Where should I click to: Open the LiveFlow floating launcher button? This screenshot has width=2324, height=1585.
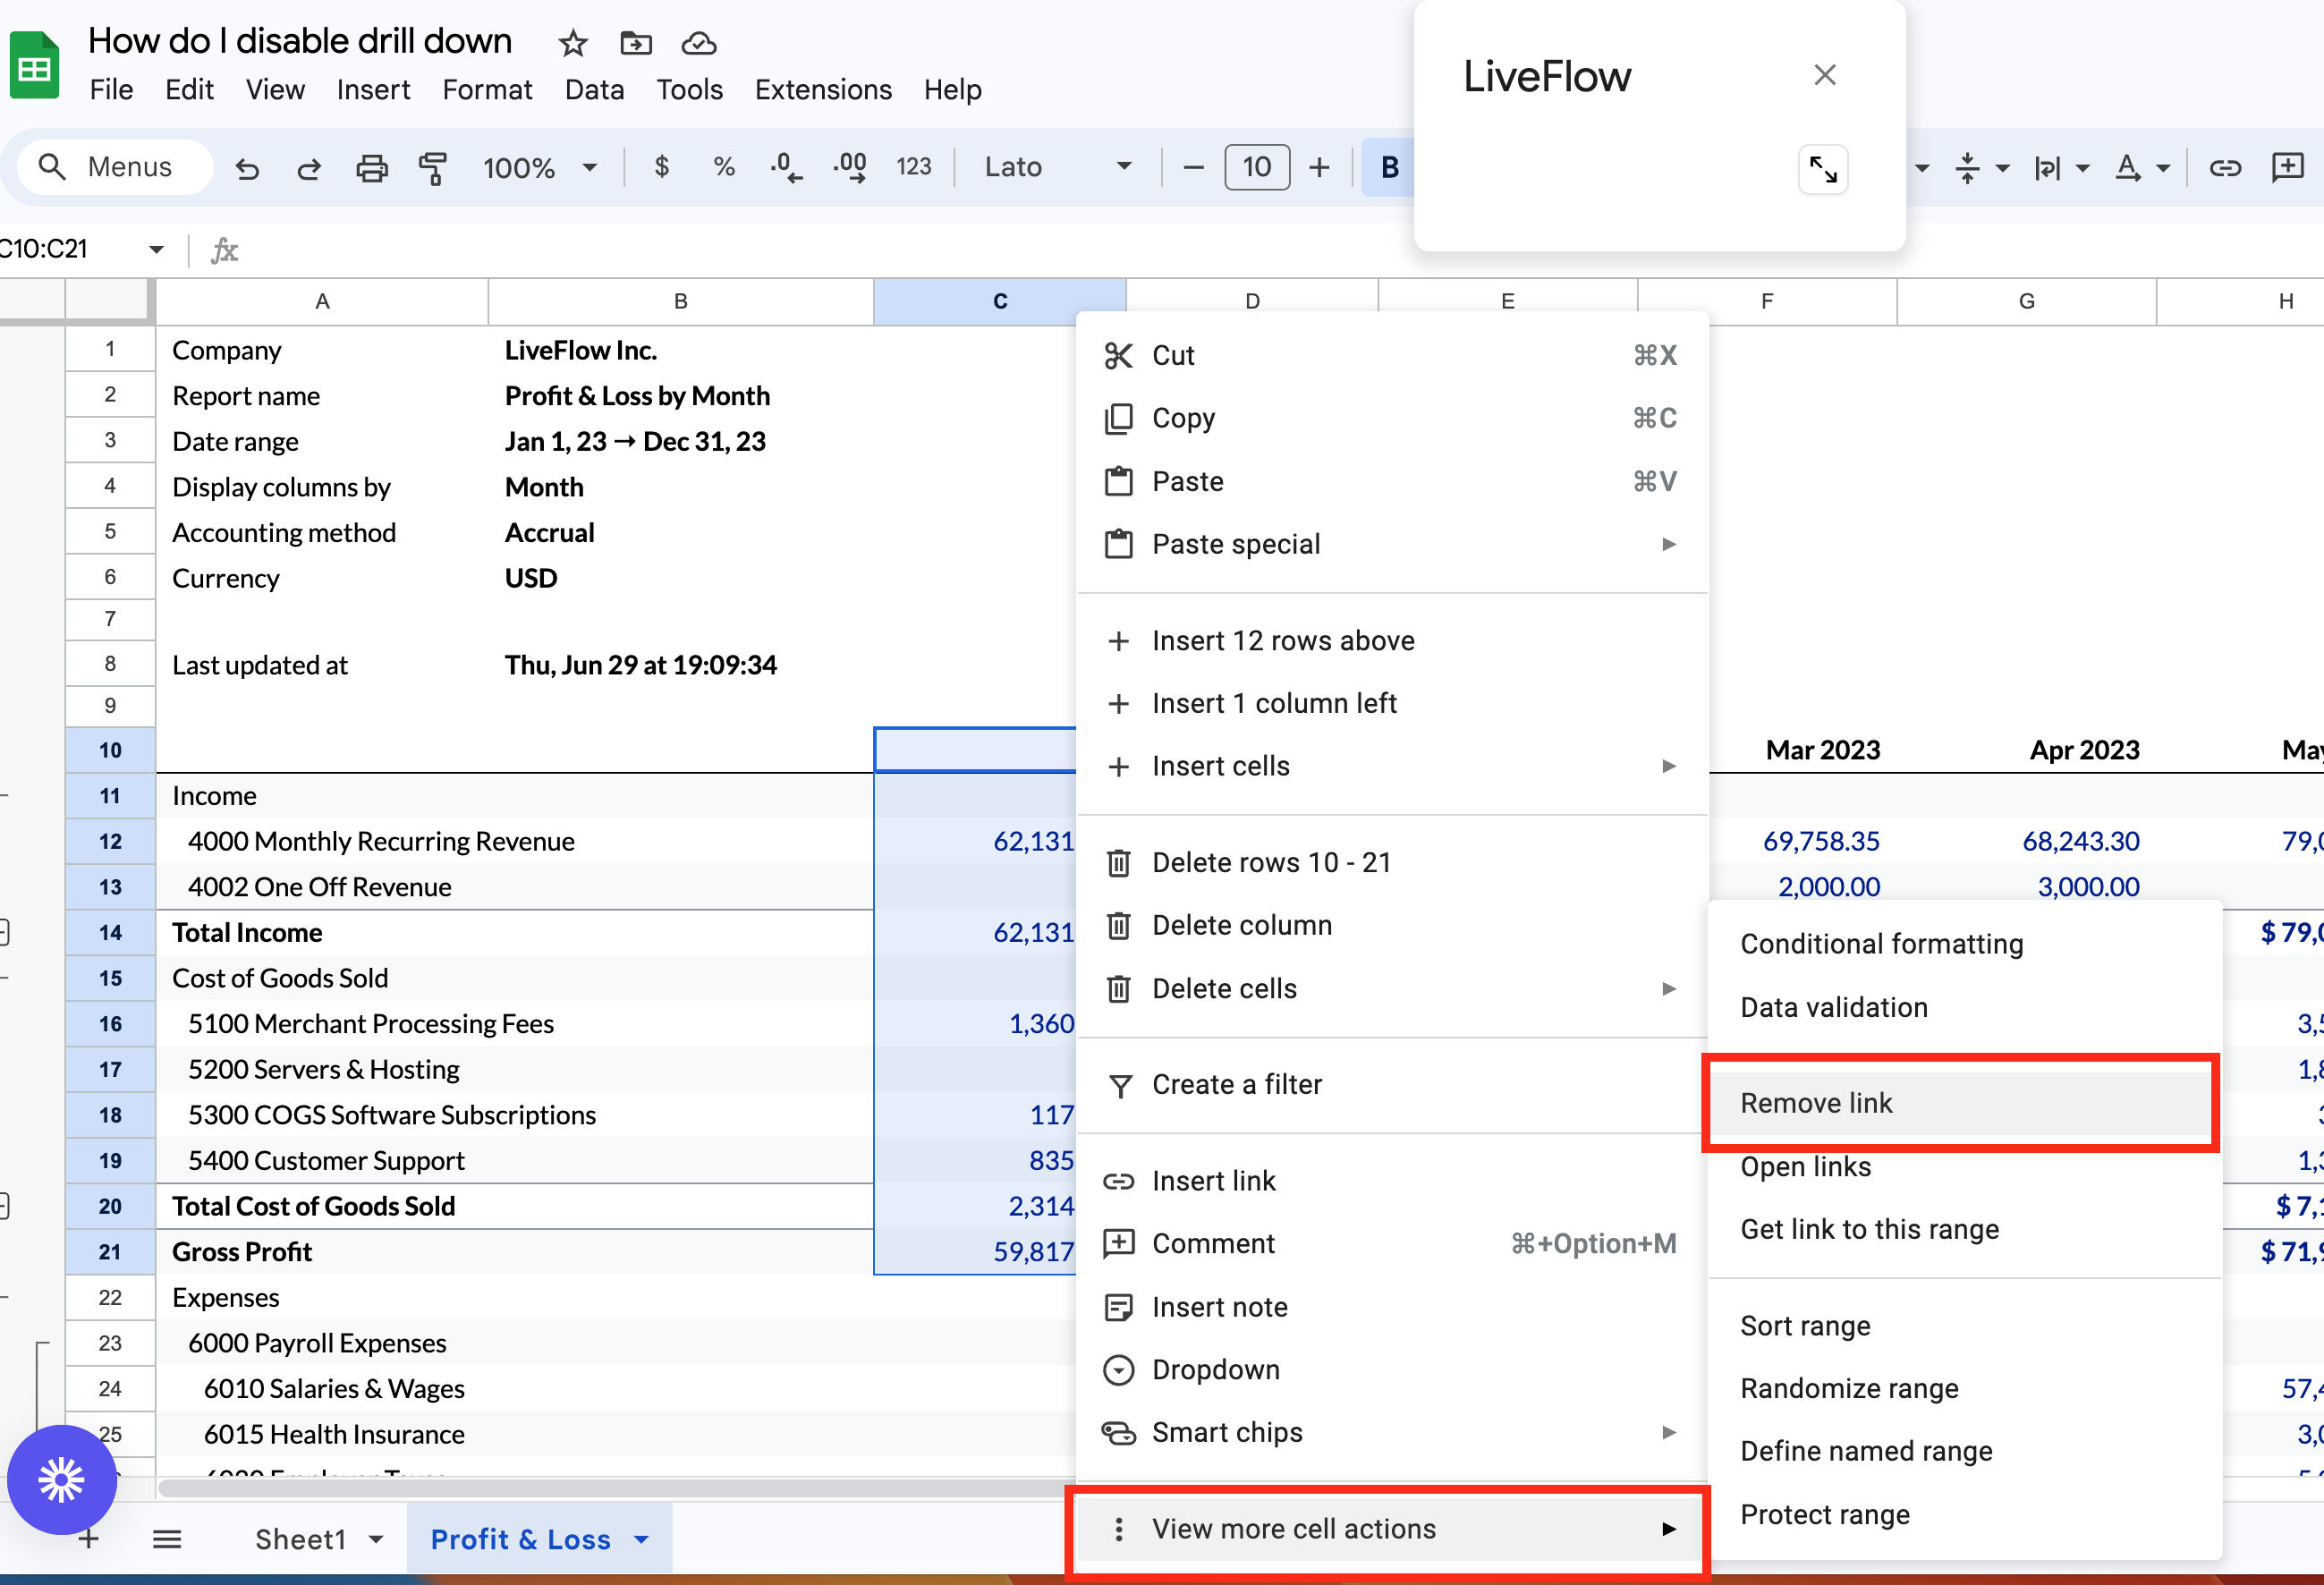[62, 1479]
